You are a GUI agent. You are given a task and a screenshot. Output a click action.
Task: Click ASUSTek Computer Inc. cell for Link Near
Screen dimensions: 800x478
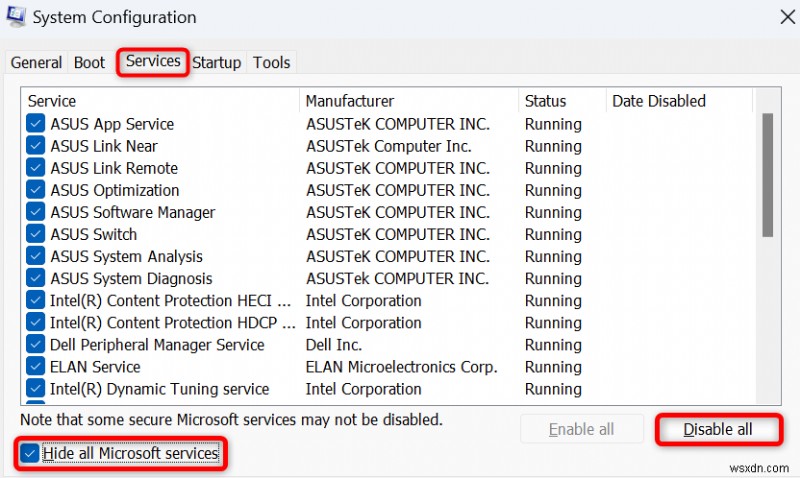pyautogui.click(x=389, y=146)
